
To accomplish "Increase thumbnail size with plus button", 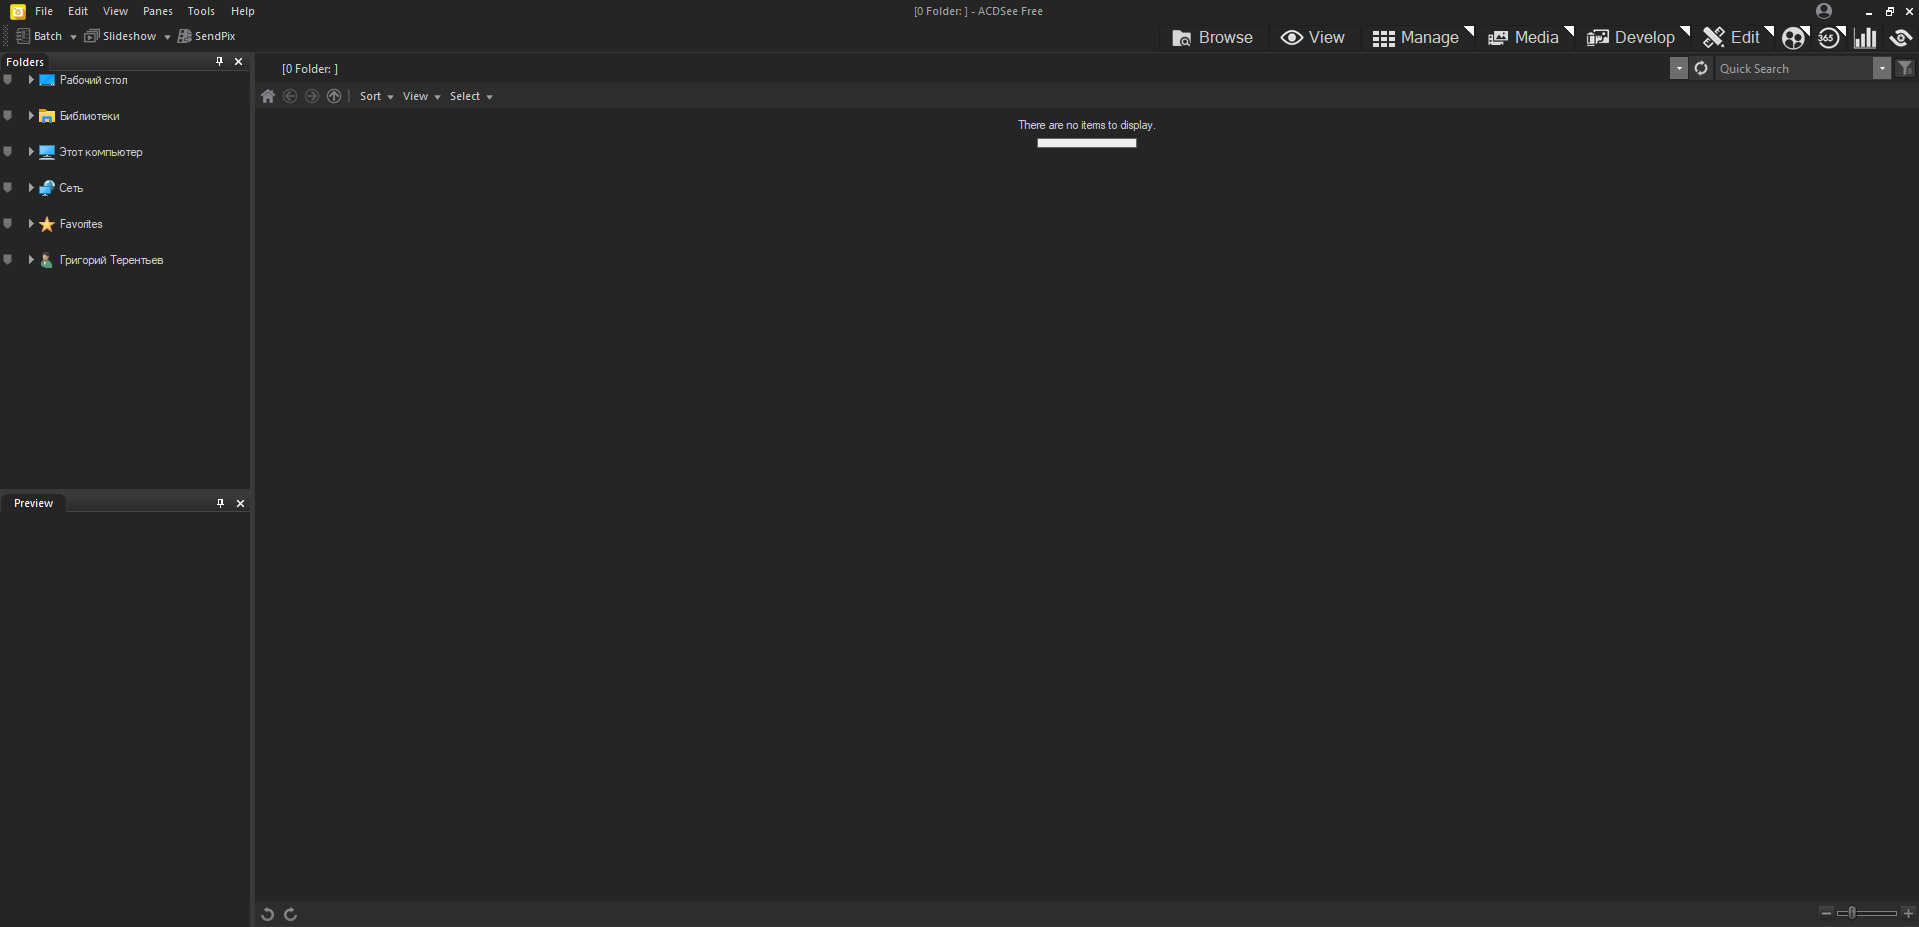I will point(1908,913).
